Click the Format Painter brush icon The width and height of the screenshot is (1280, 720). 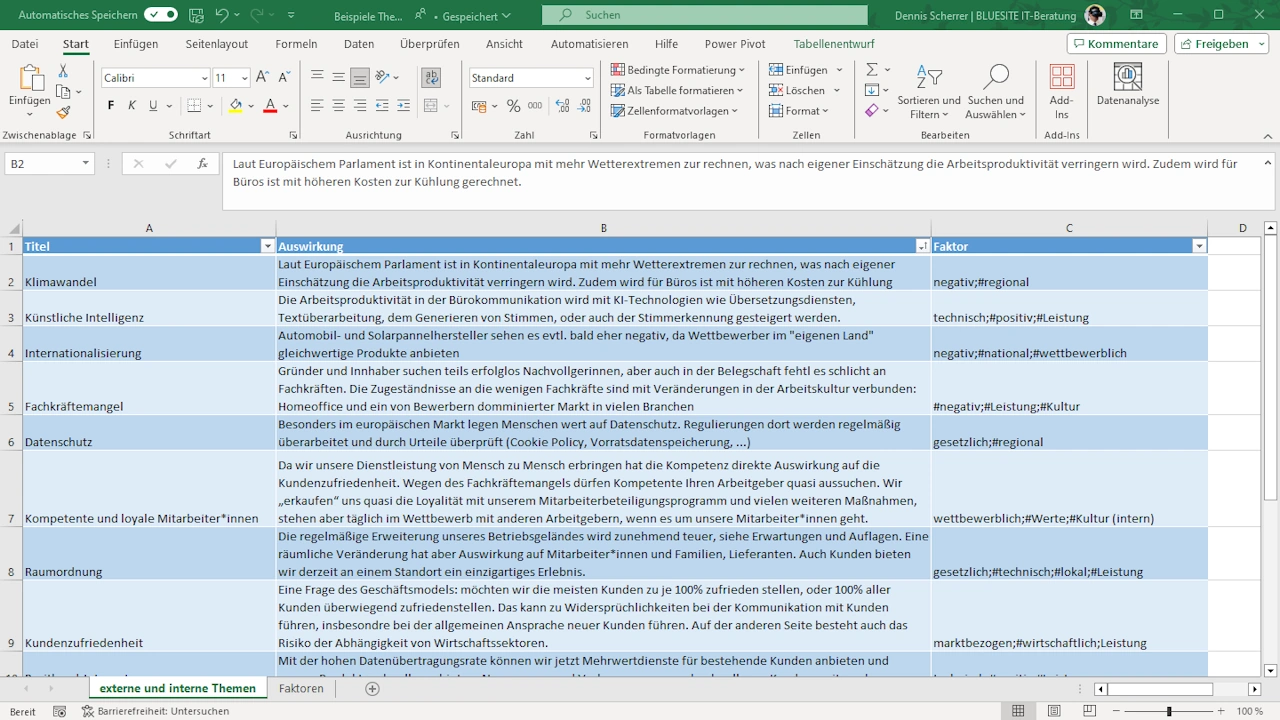(x=63, y=113)
